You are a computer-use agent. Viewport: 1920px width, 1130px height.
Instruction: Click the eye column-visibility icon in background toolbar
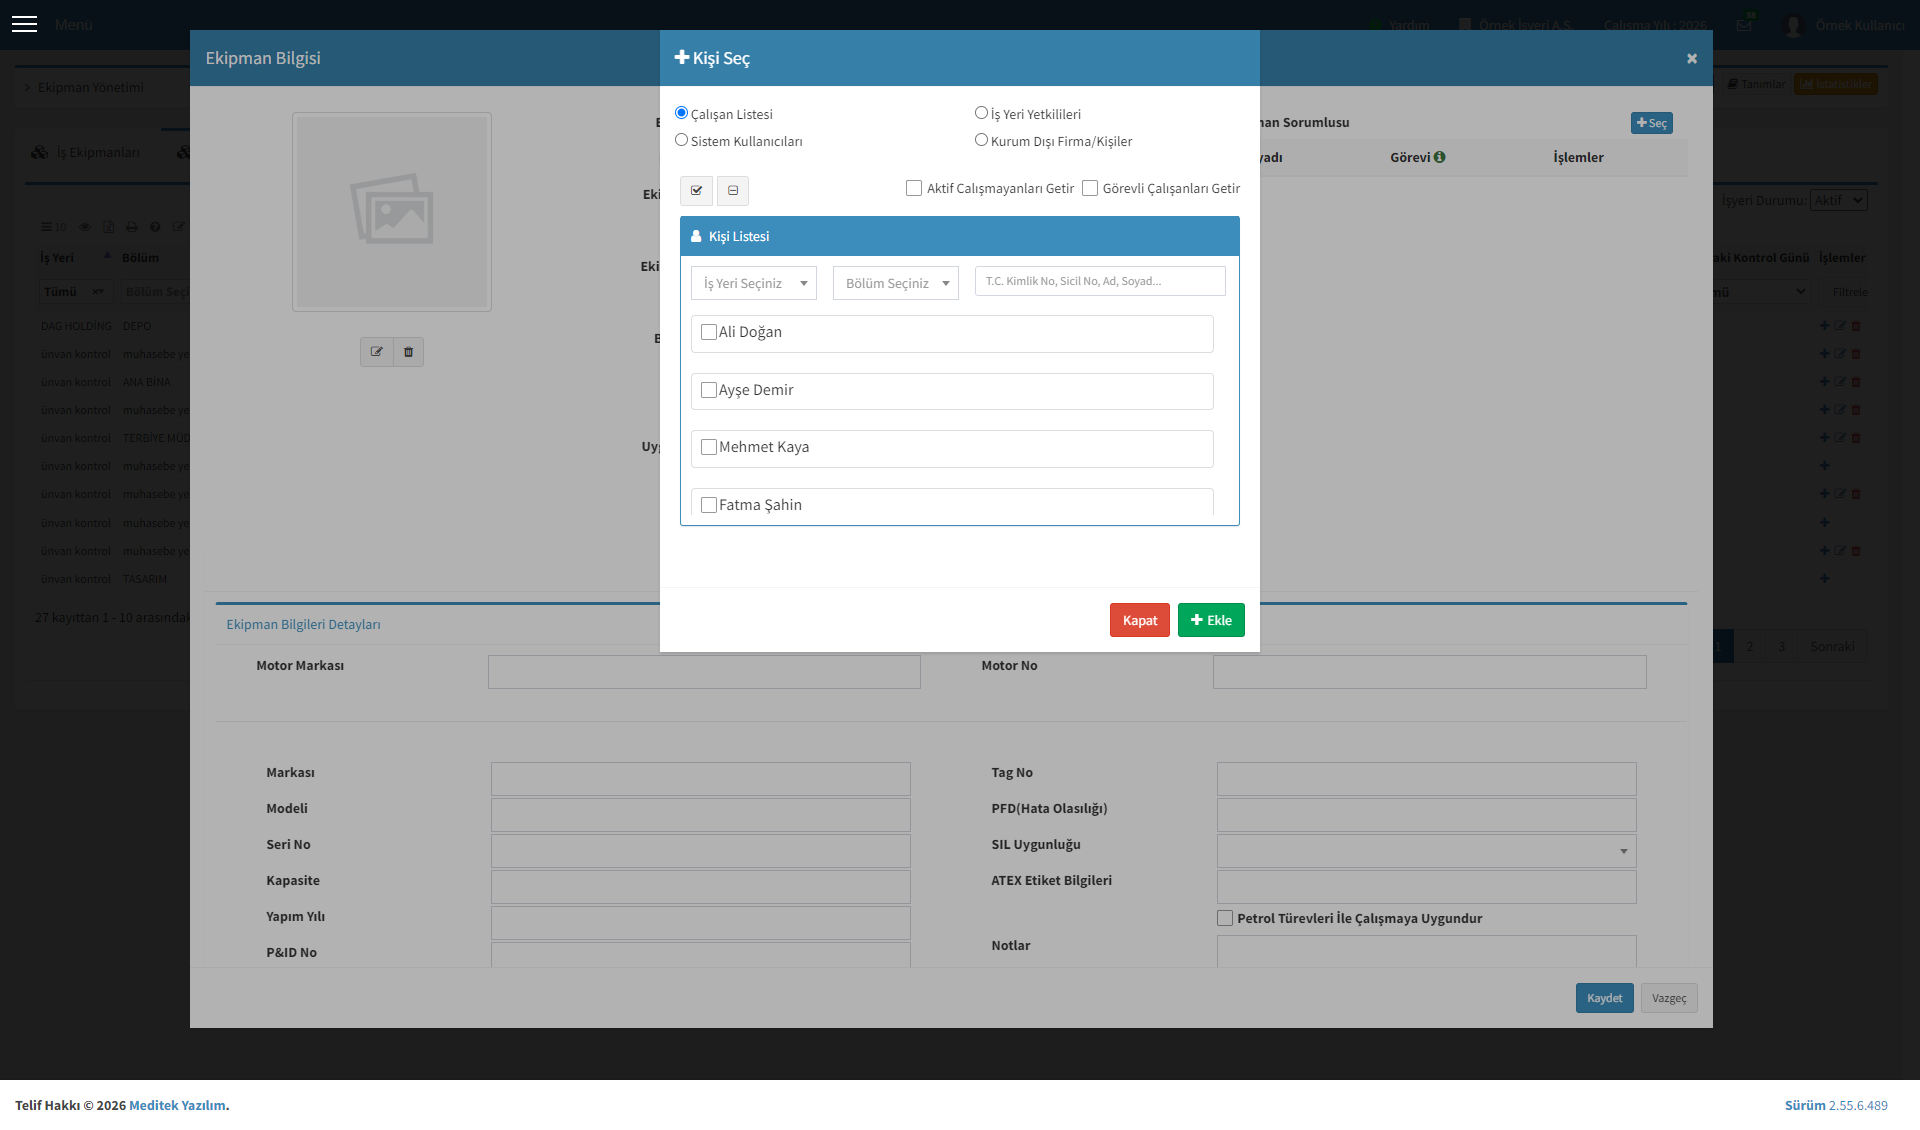85,227
